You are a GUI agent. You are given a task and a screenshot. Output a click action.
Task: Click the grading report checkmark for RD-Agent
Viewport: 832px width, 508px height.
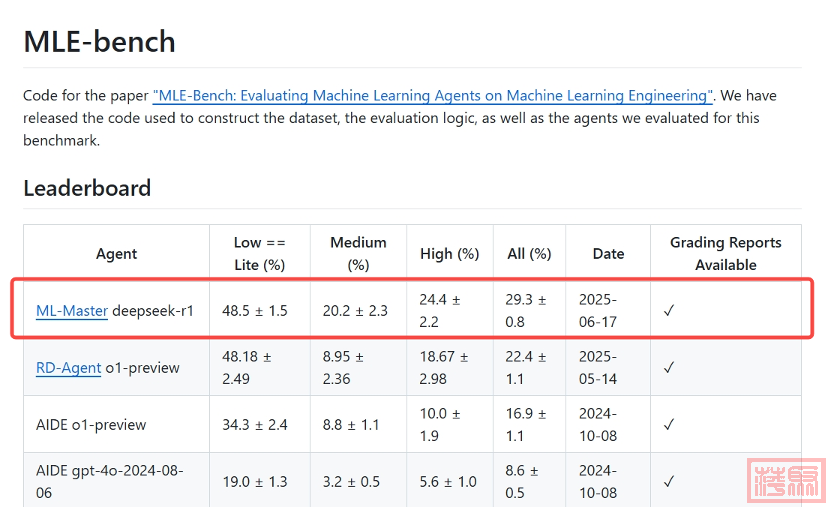click(x=669, y=368)
